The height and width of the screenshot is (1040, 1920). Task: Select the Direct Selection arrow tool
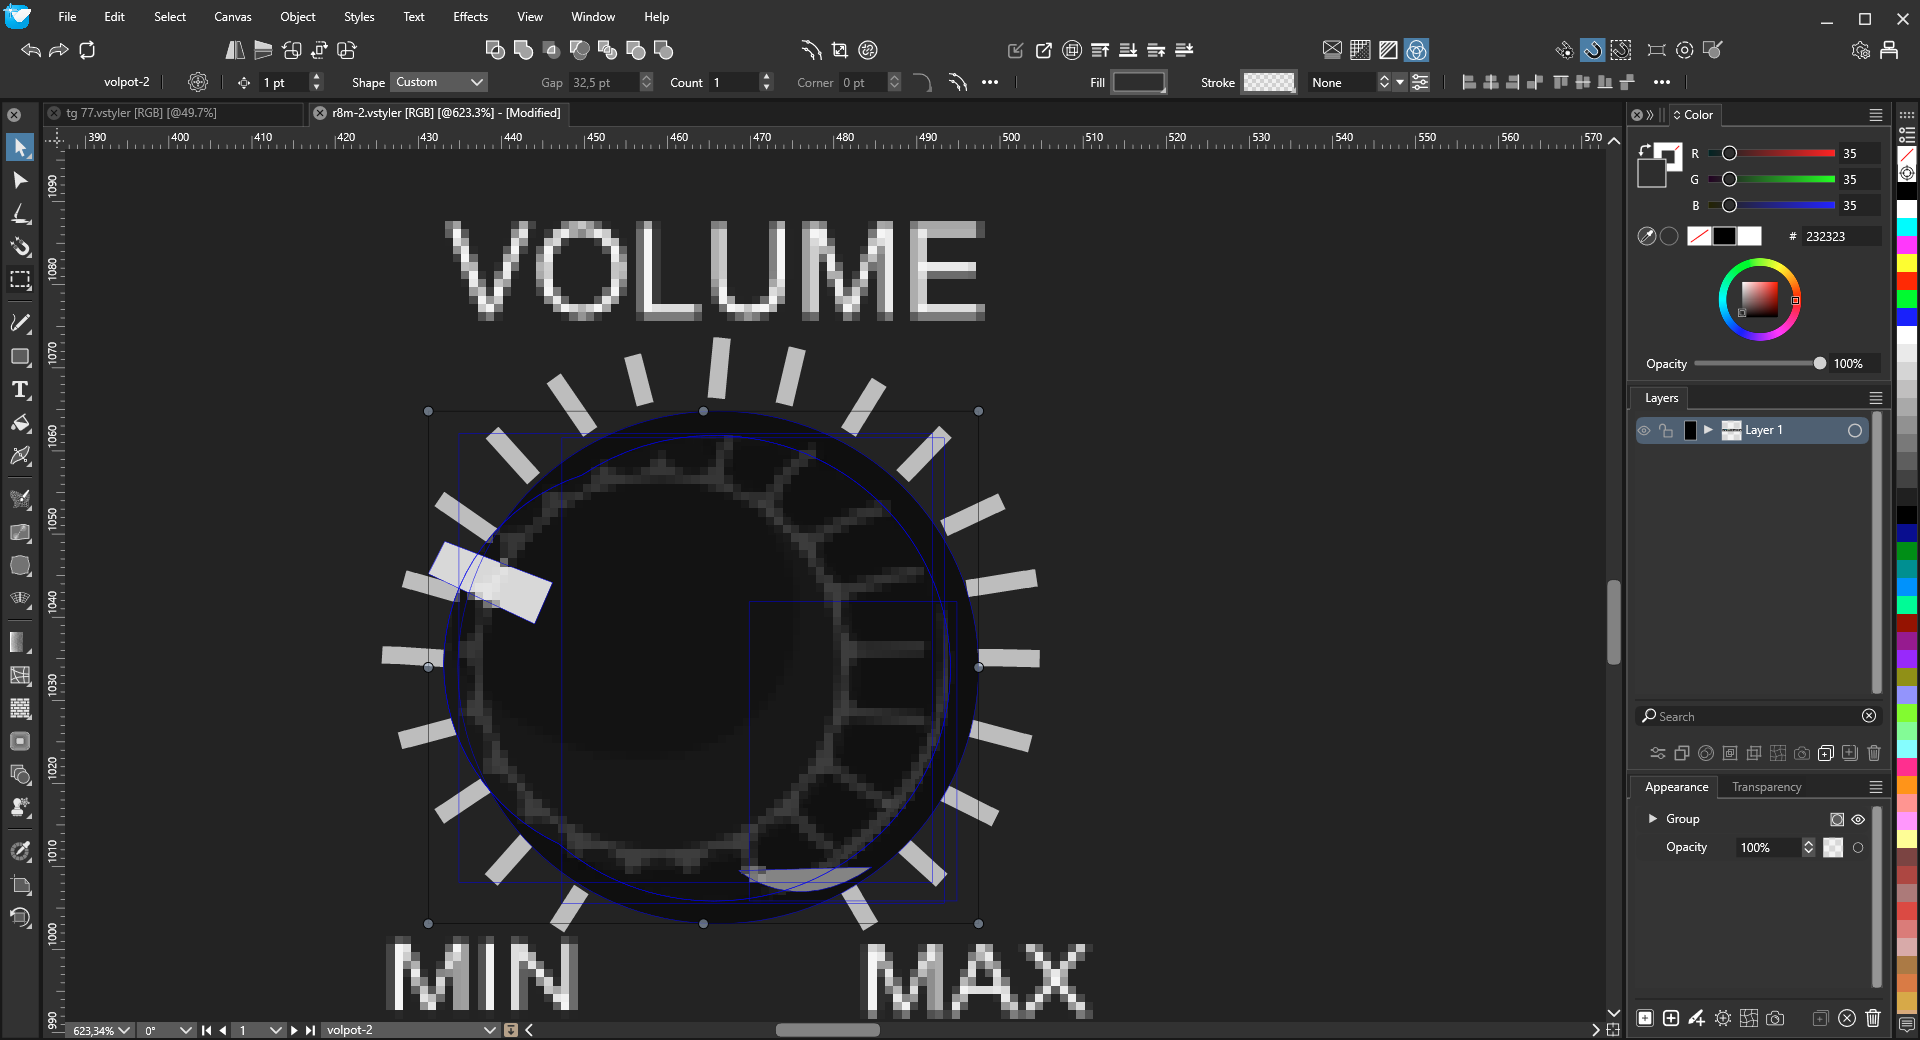pos(20,181)
